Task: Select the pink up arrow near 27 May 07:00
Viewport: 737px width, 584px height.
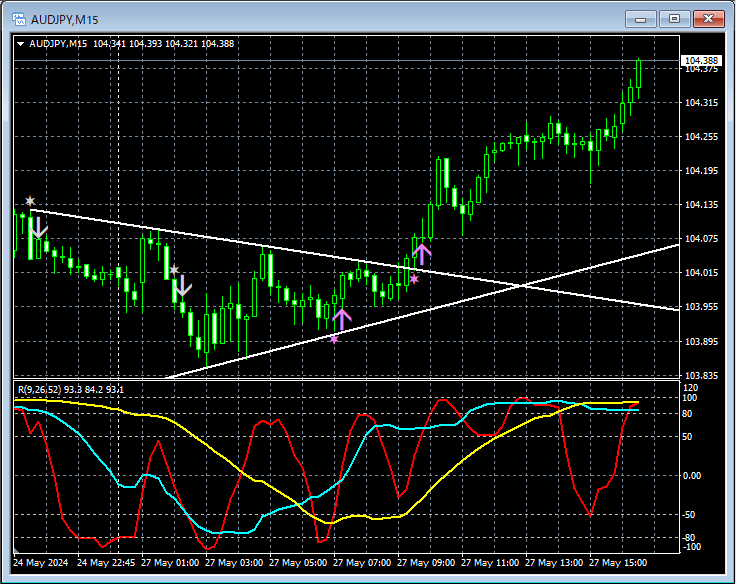Action: (x=342, y=319)
